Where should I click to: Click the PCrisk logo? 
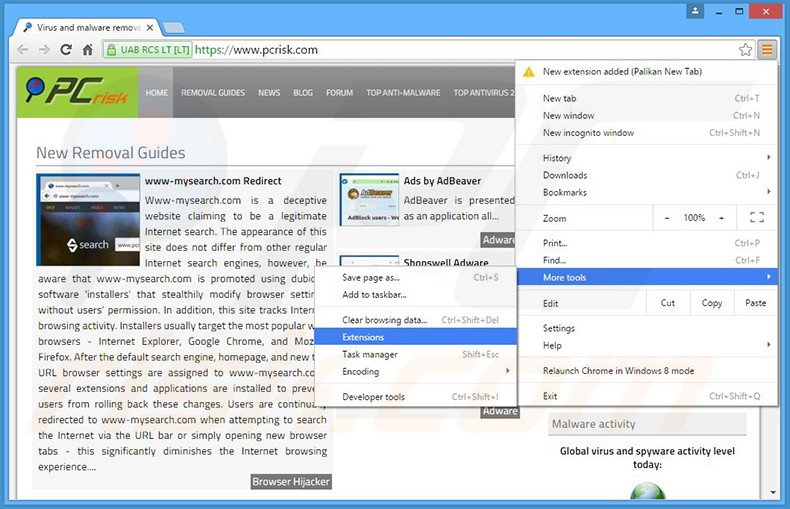[x=77, y=92]
